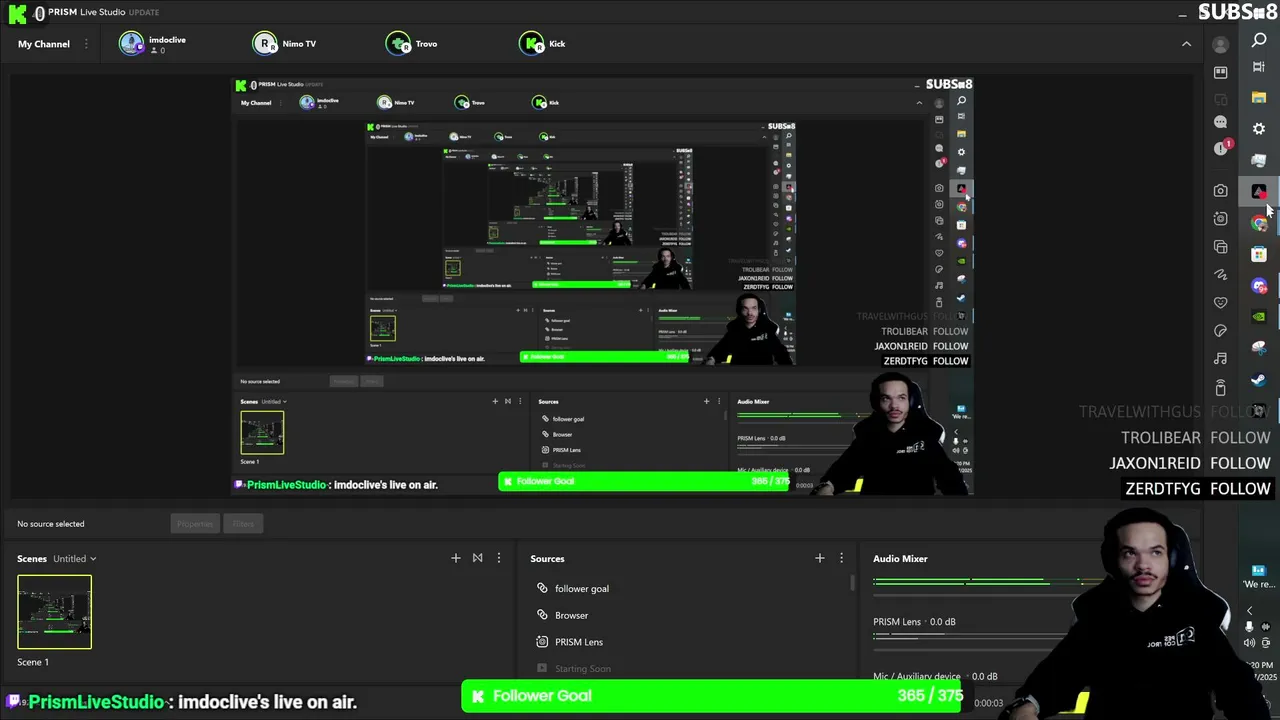
Task: Open Microsoft Store from the taskbar
Action: pos(1259,254)
